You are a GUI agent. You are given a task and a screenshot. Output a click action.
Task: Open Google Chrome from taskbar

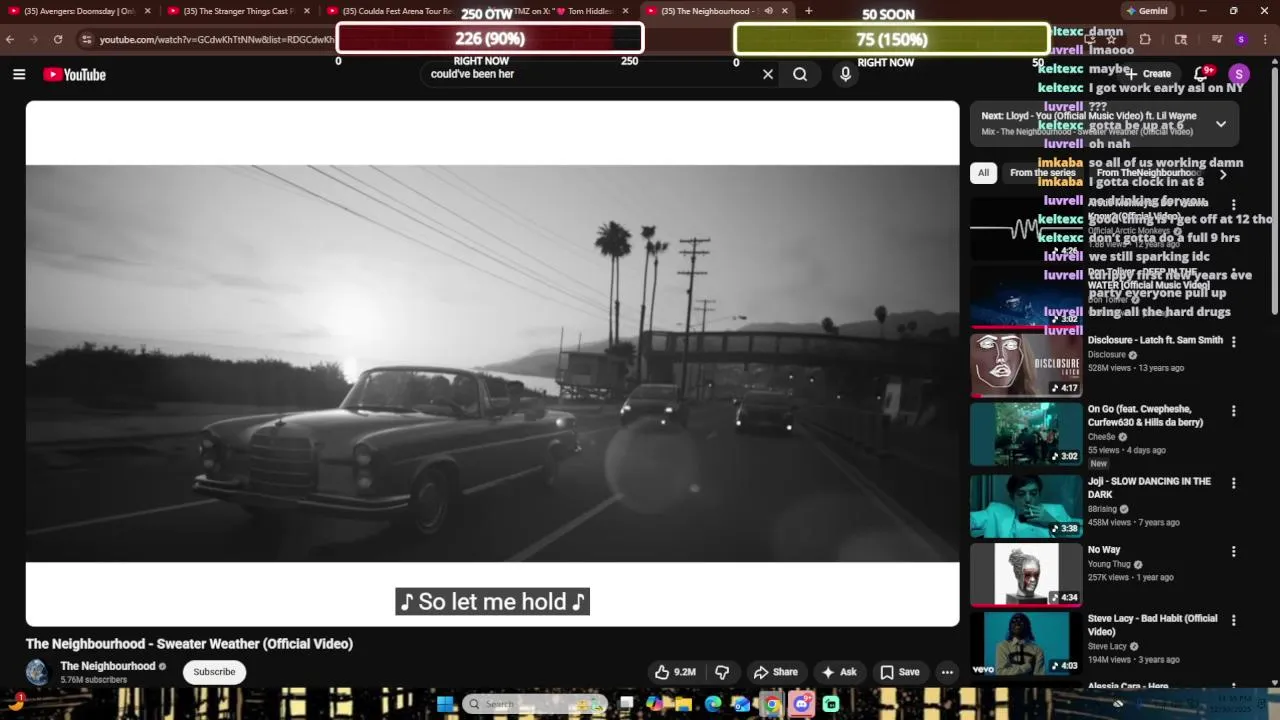tap(772, 704)
